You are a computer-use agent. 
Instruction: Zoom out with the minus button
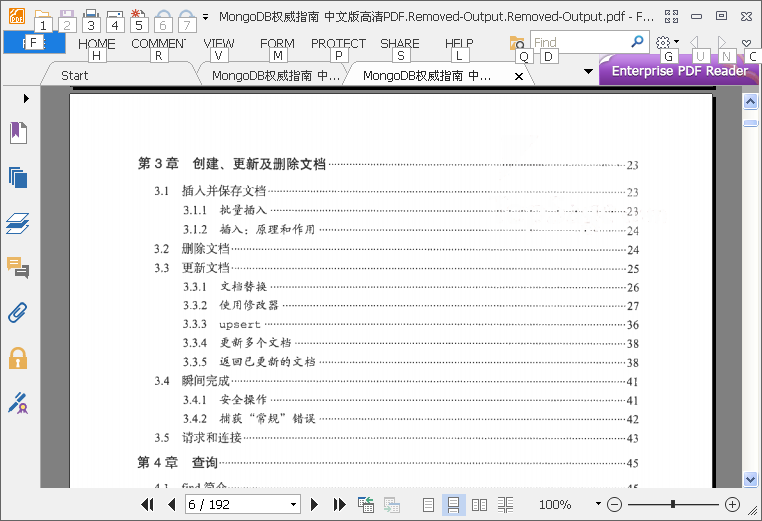614,504
